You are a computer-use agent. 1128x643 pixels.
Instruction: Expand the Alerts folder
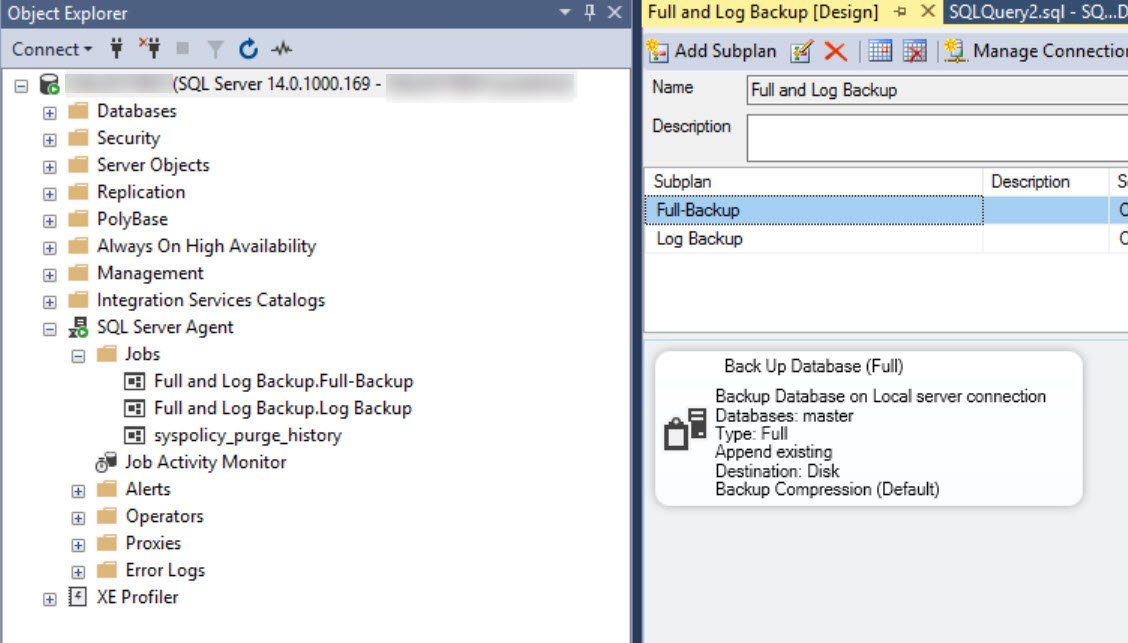tap(78, 491)
